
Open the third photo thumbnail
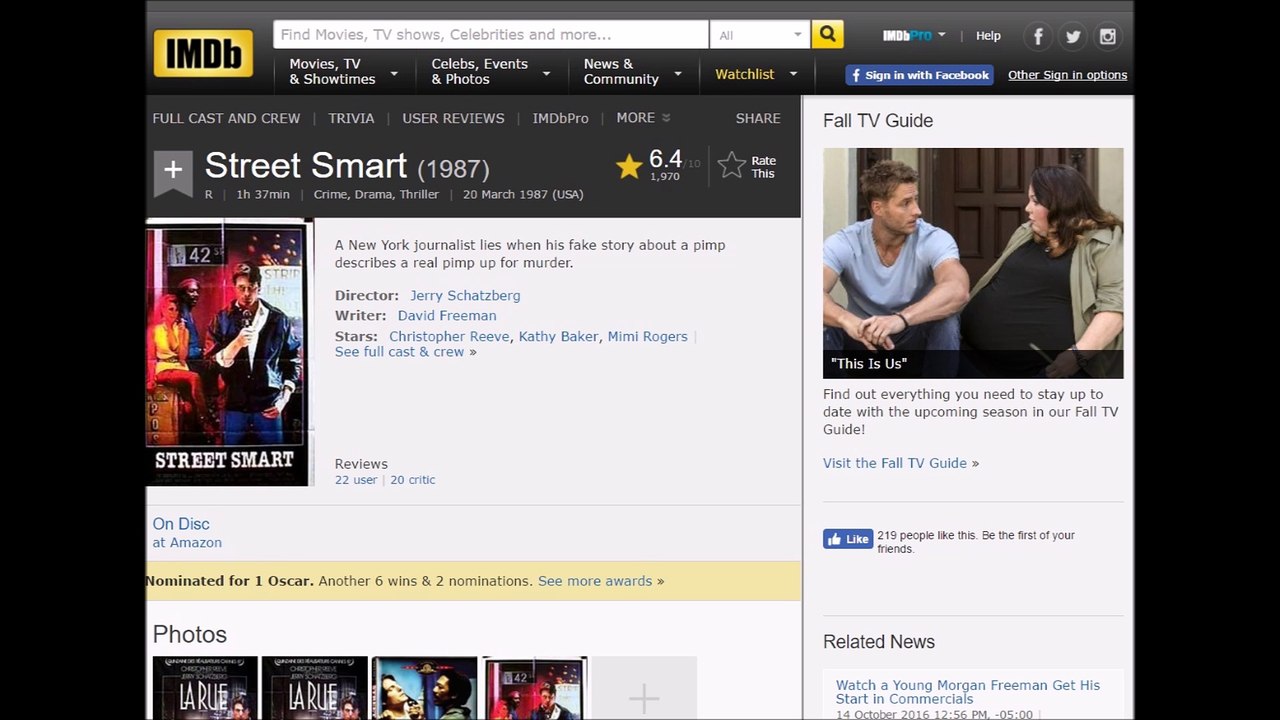[424, 688]
